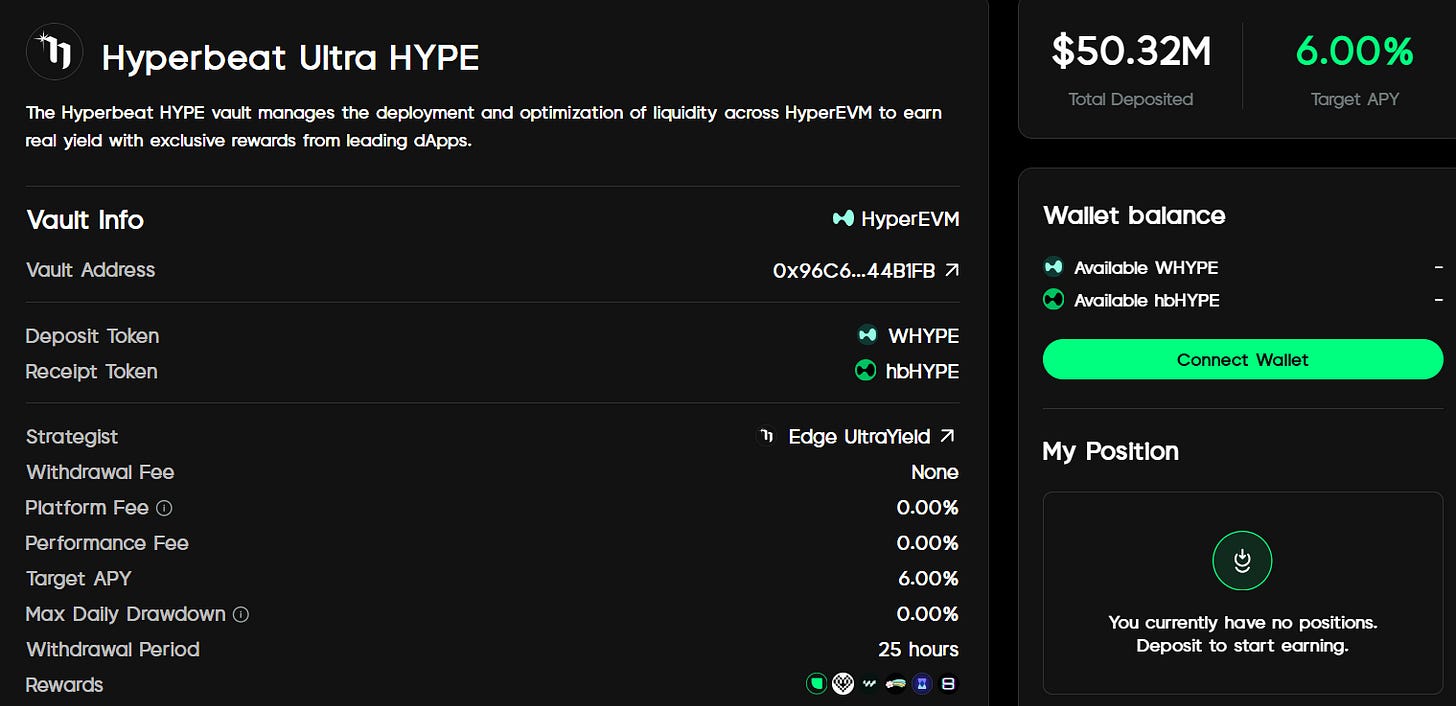The image size is (1456, 706).
Task: Click the deposit icon in My Position
Action: click(1242, 561)
